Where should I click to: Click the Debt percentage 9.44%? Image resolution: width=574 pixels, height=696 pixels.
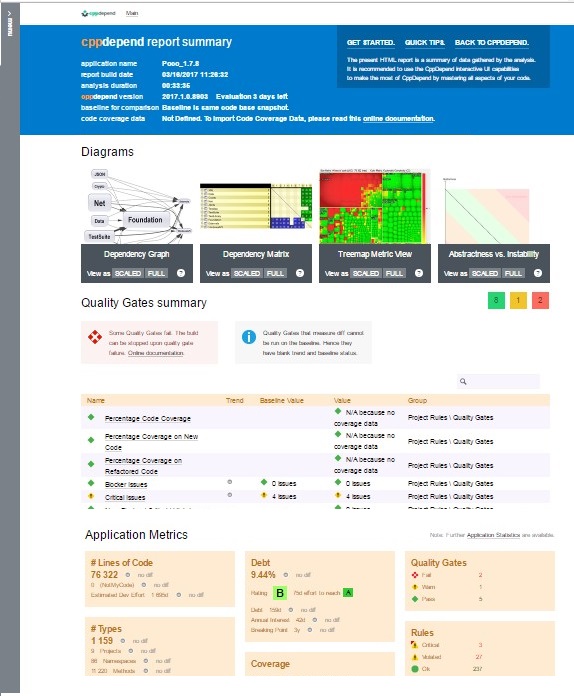tap(263, 574)
